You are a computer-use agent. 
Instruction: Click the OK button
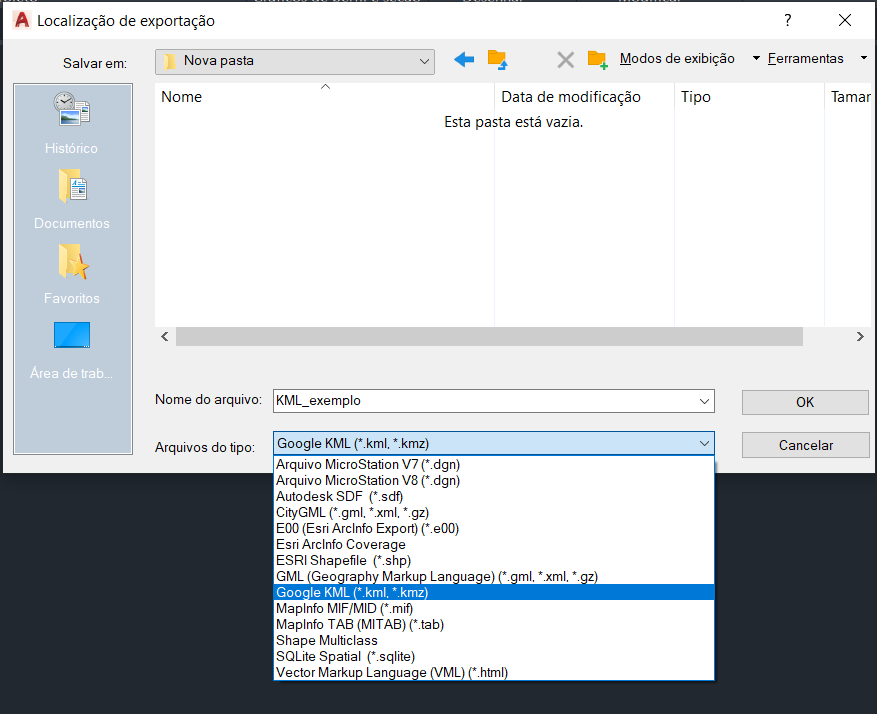point(805,403)
